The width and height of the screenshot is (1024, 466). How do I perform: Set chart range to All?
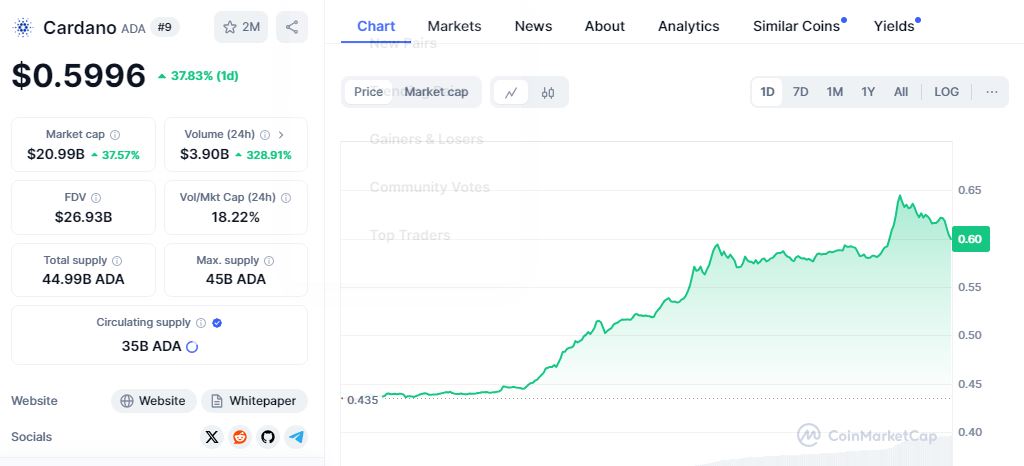coord(901,92)
